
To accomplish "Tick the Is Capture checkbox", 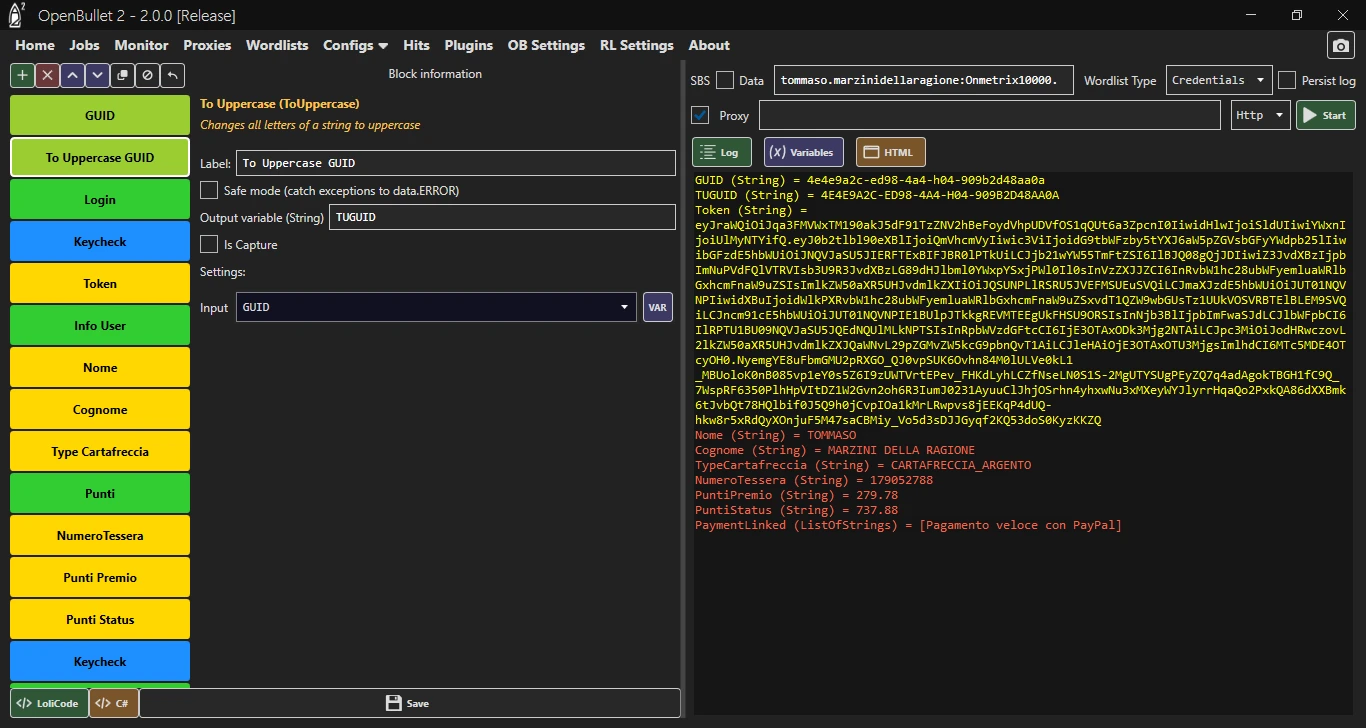I will pos(209,244).
